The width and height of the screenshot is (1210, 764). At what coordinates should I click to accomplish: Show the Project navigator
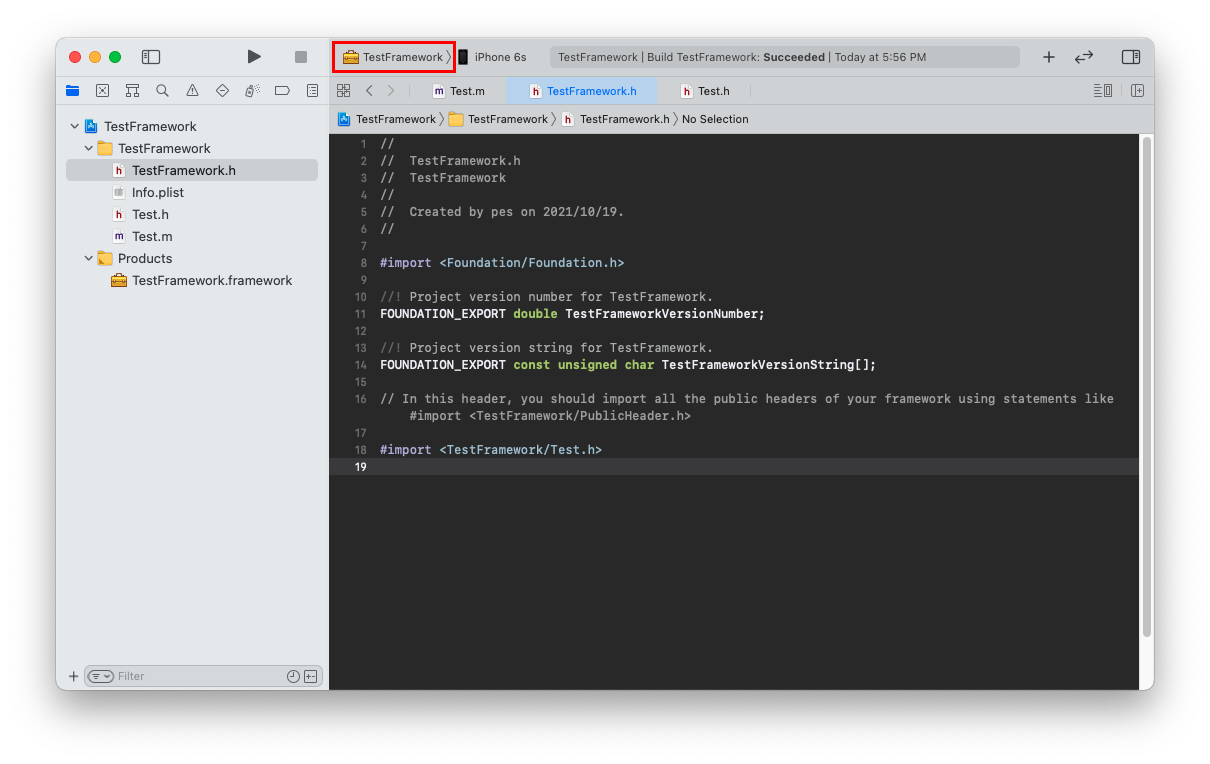pyautogui.click(x=72, y=90)
